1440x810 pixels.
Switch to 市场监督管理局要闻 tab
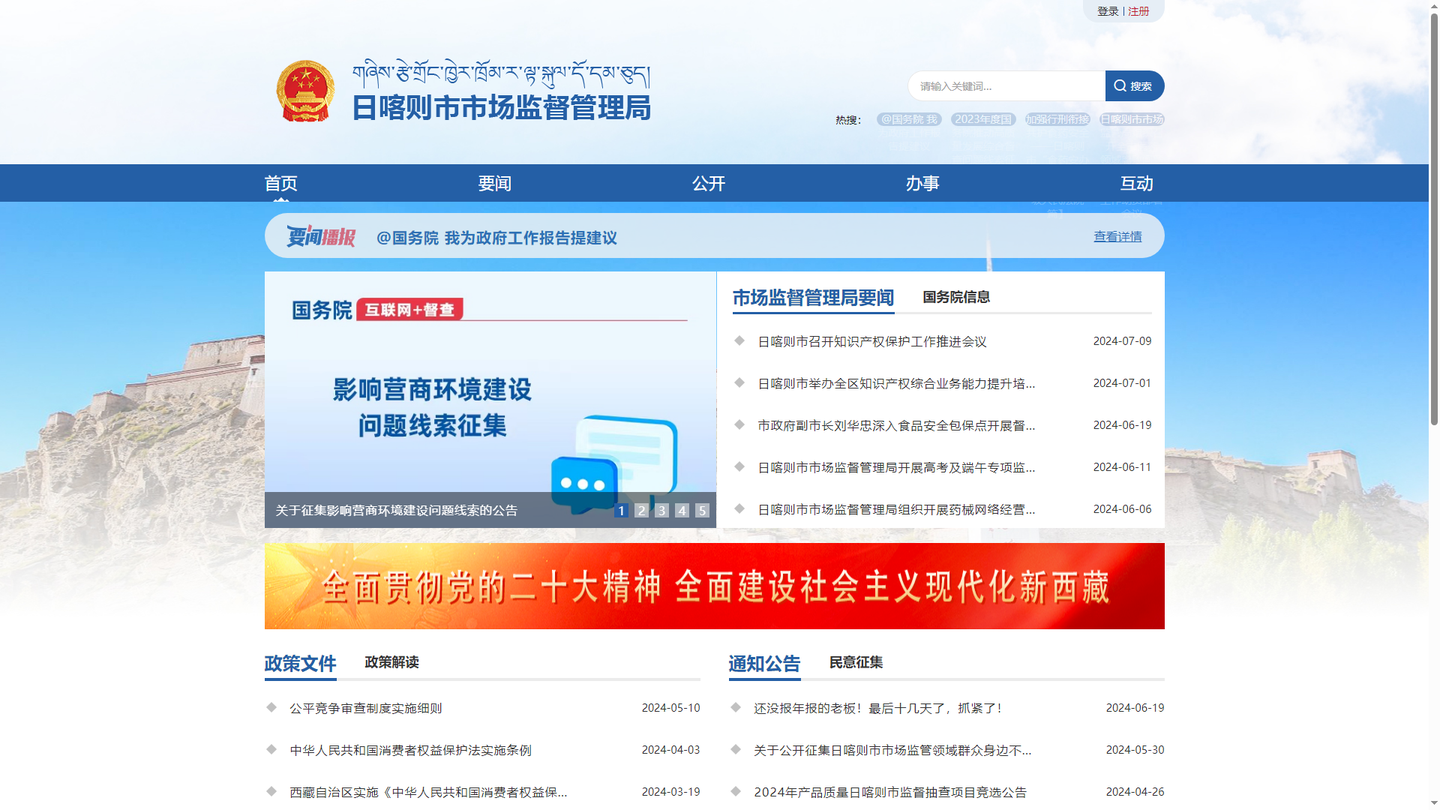tap(813, 298)
